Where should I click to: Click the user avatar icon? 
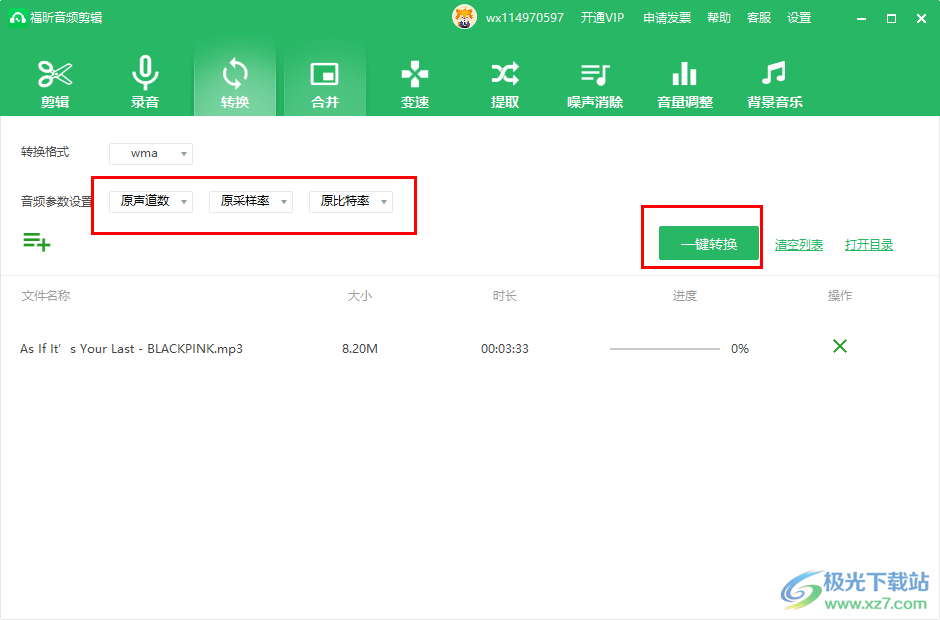click(x=464, y=18)
